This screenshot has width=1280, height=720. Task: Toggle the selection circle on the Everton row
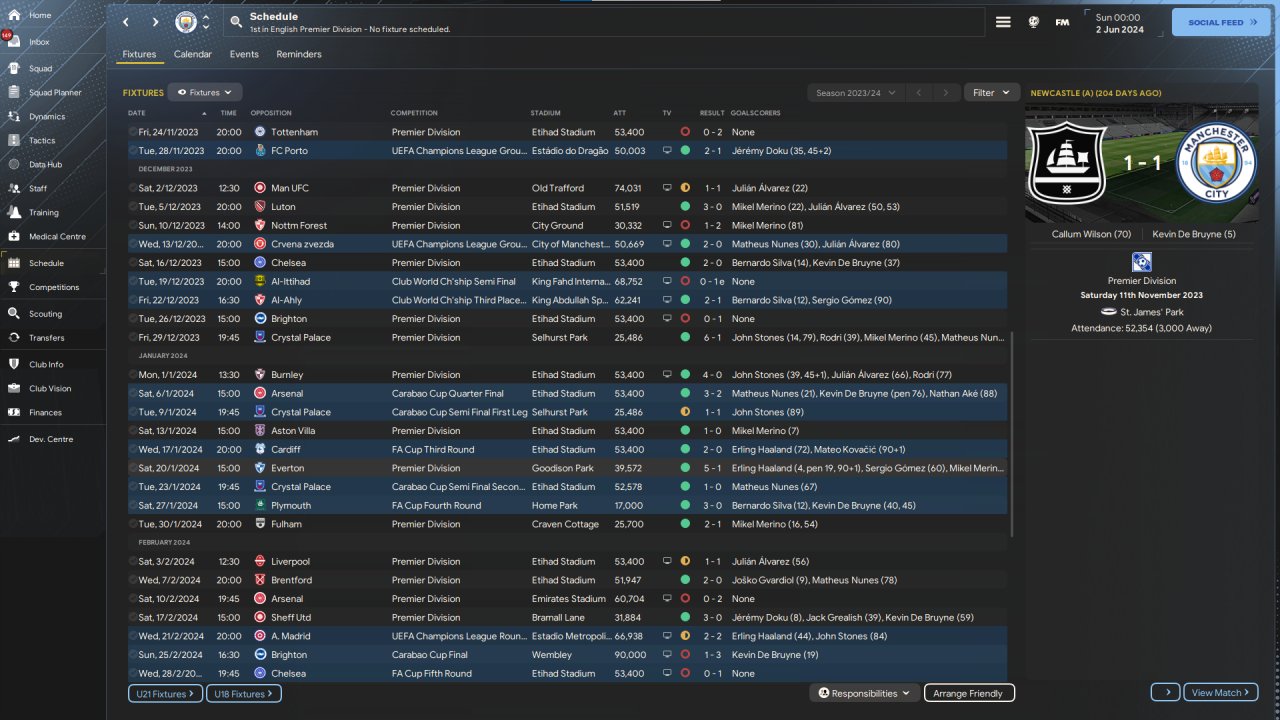(x=133, y=468)
